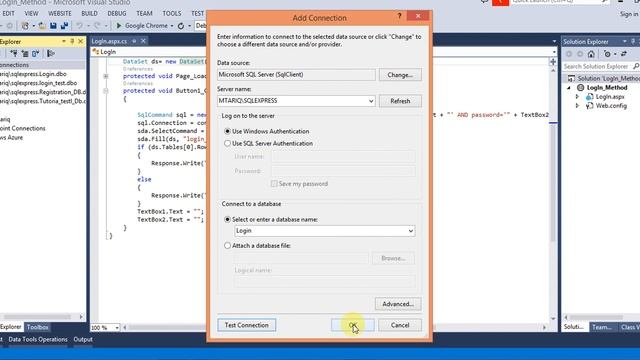Click the split editor icon above scrollbar
Image resolution: width=640 pixels, height=360 pixels.
pos(553,62)
